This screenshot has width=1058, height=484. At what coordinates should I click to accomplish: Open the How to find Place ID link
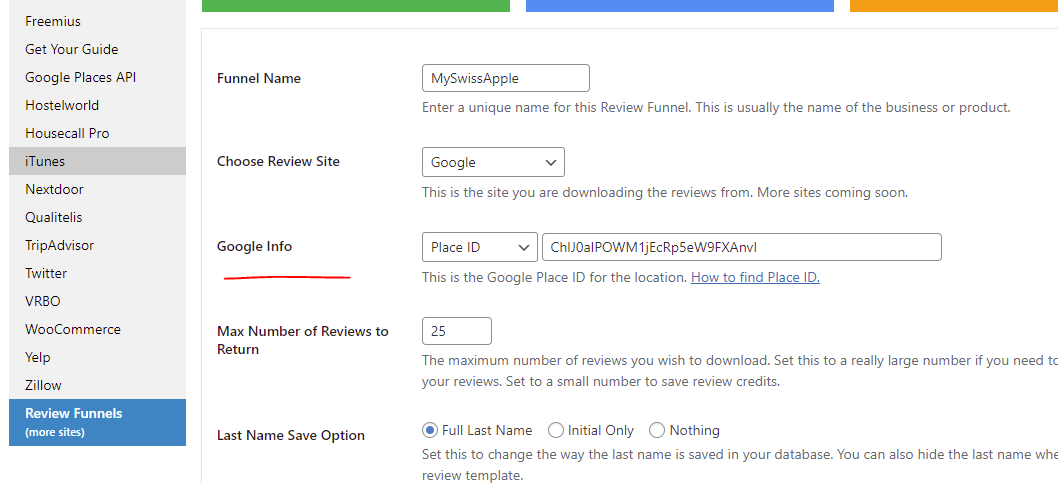(755, 277)
